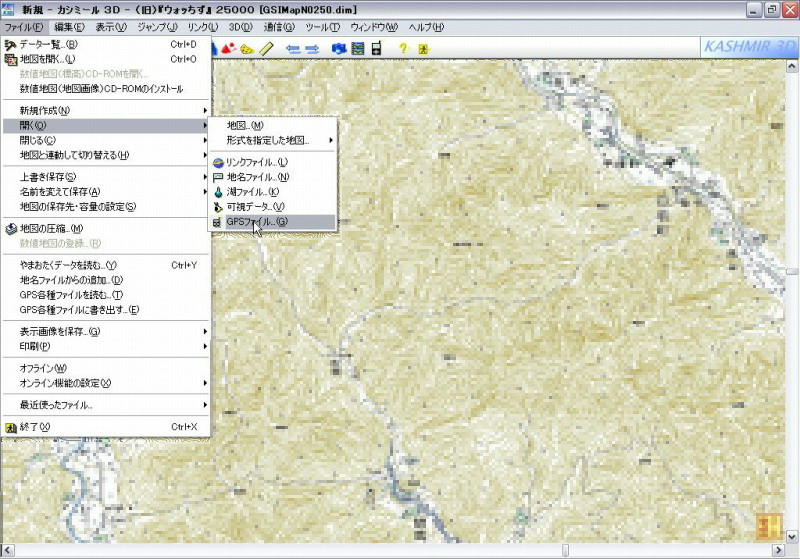Image resolution: width=800 pixels, height=559 pixels.
Task: Go forward with the right arrow icon
Action: tap(312, 49)
